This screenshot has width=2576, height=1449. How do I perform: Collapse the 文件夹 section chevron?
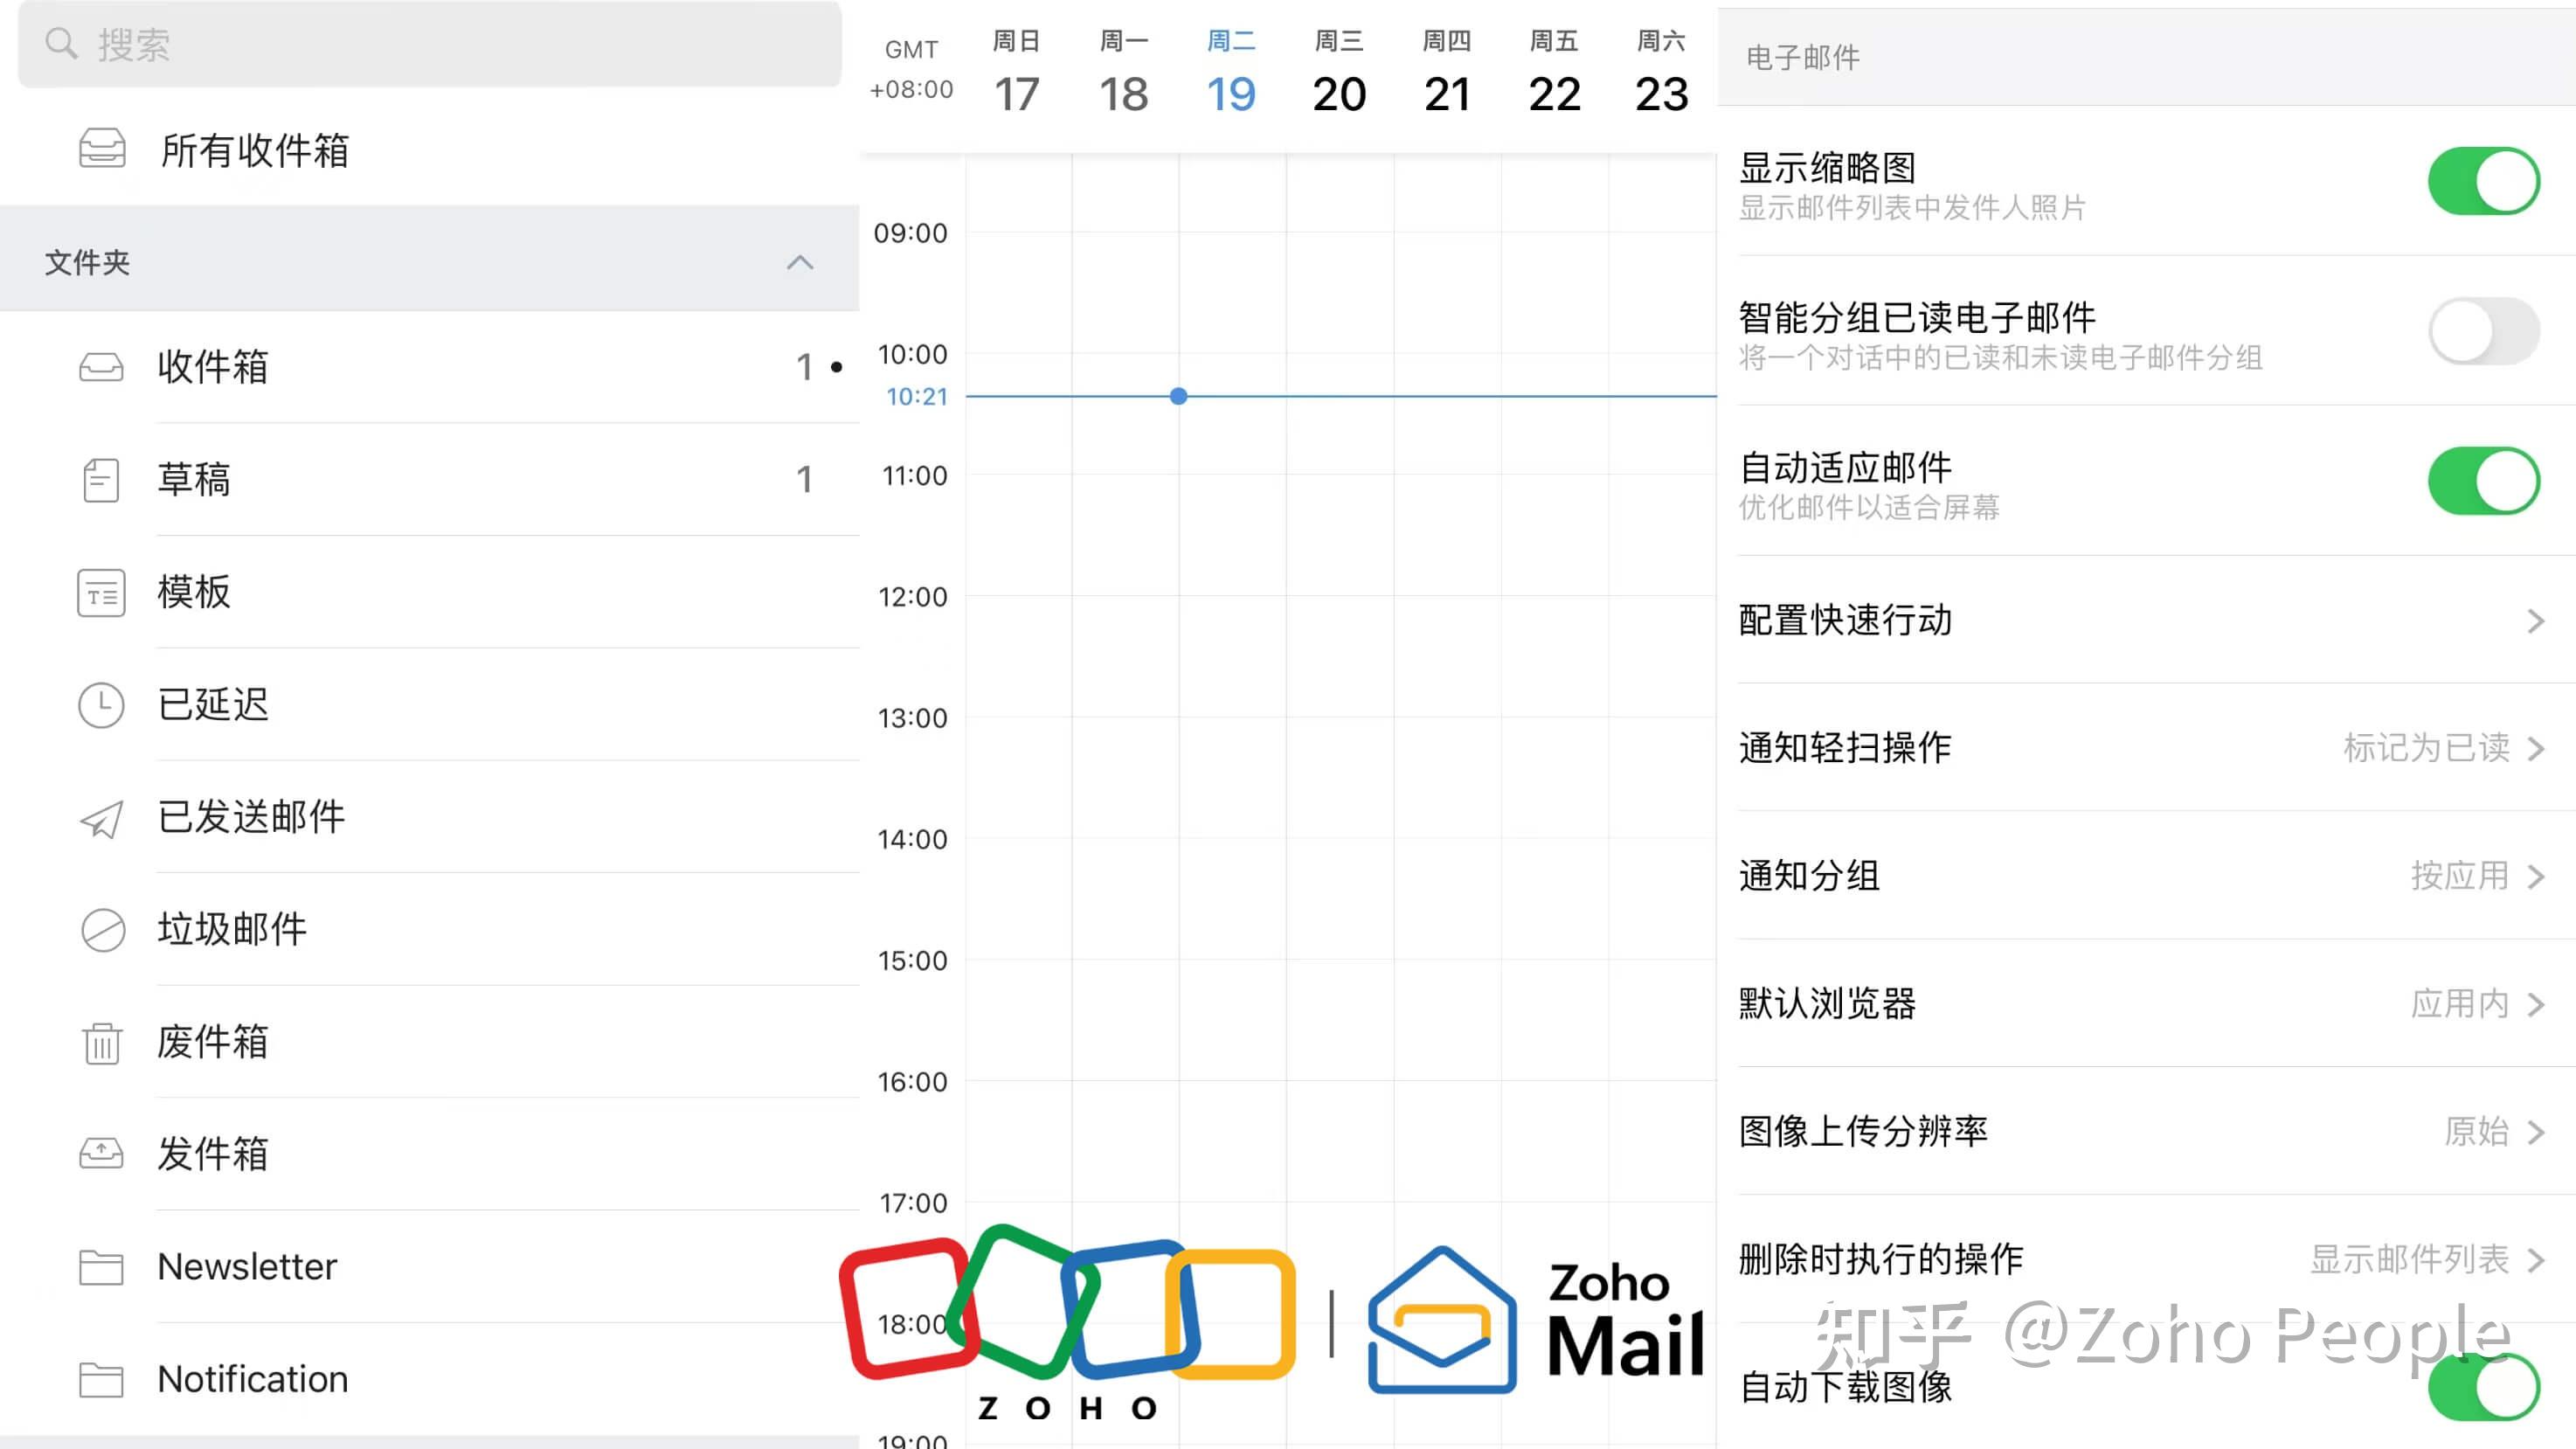799,262
